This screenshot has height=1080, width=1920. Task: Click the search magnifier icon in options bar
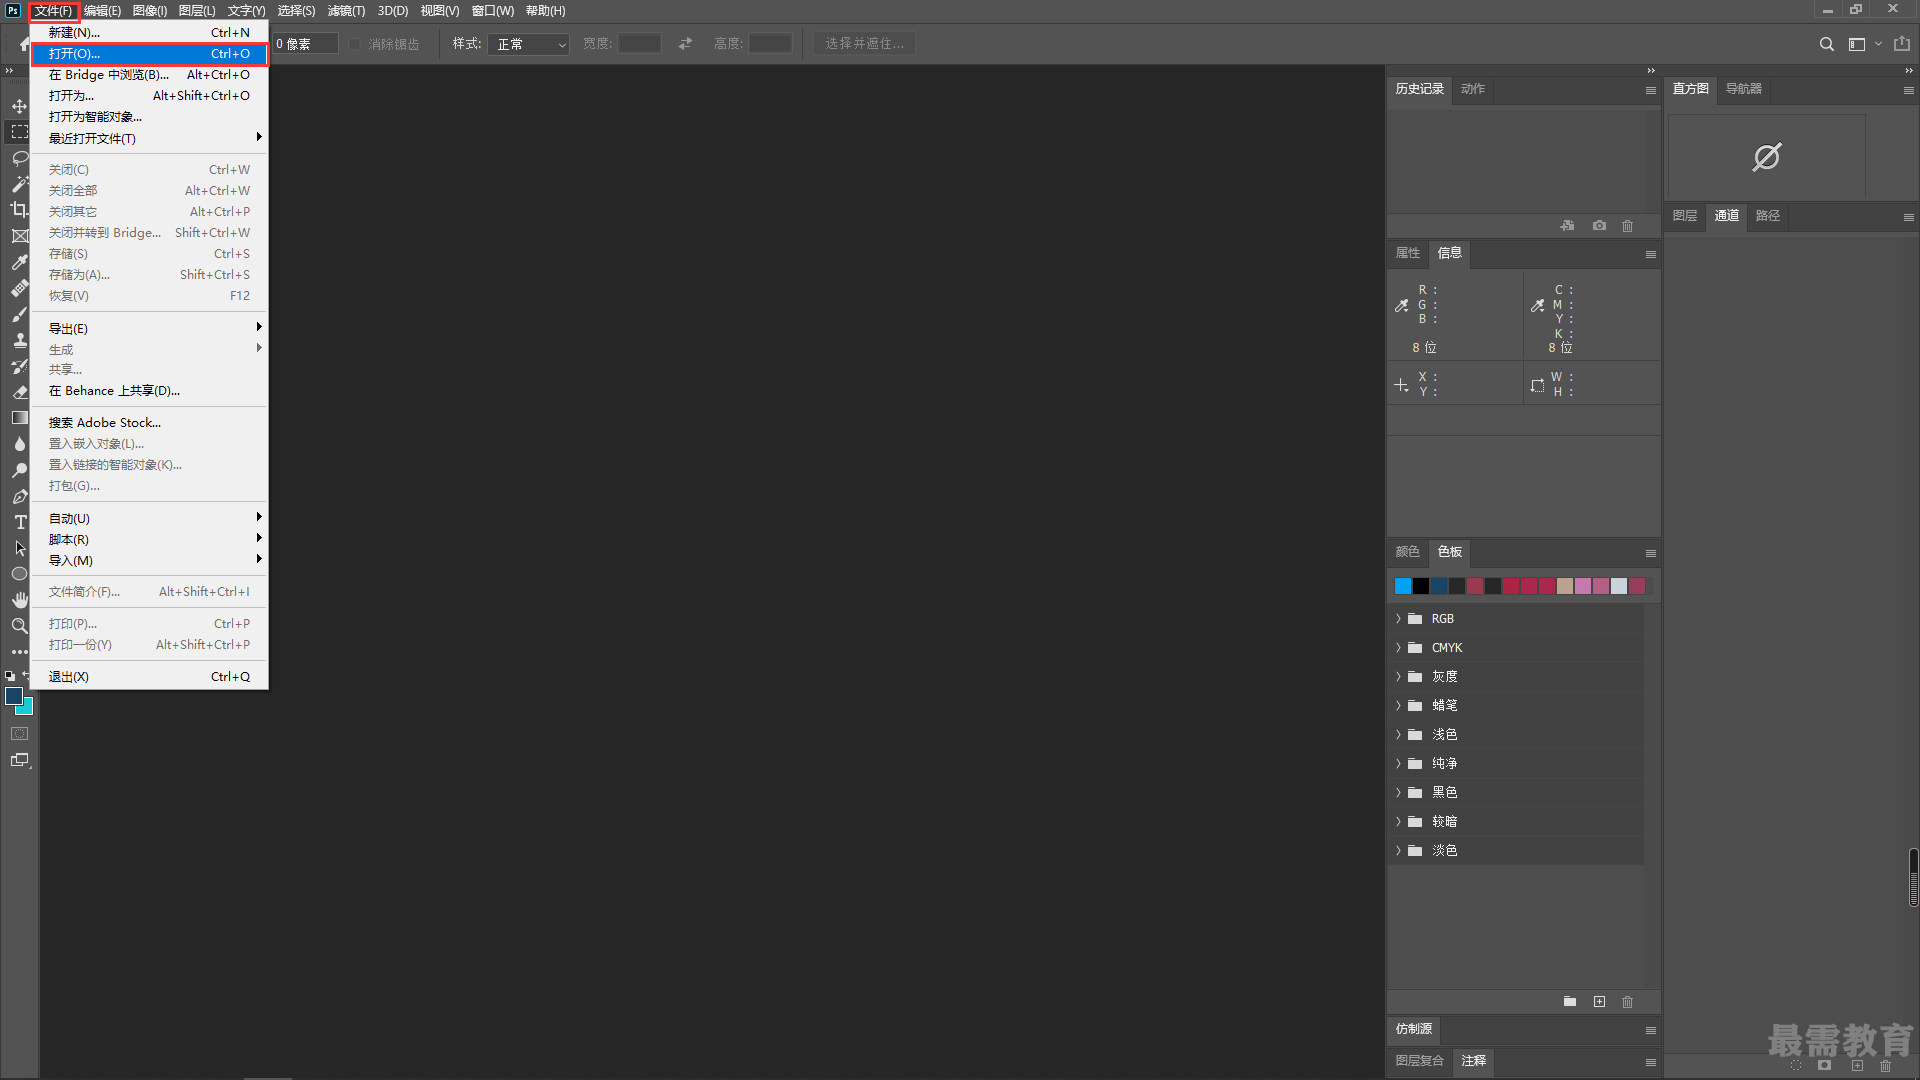(x=1826, y=44)
